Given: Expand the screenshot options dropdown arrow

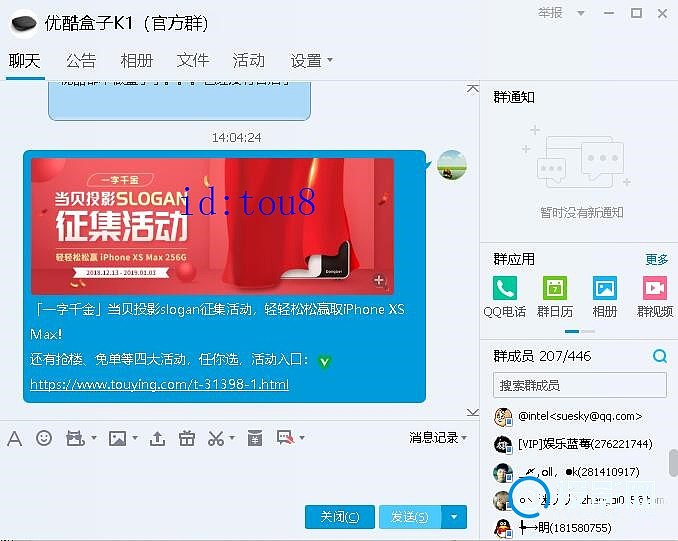Looking at the screenshot, I should (232, 438).
